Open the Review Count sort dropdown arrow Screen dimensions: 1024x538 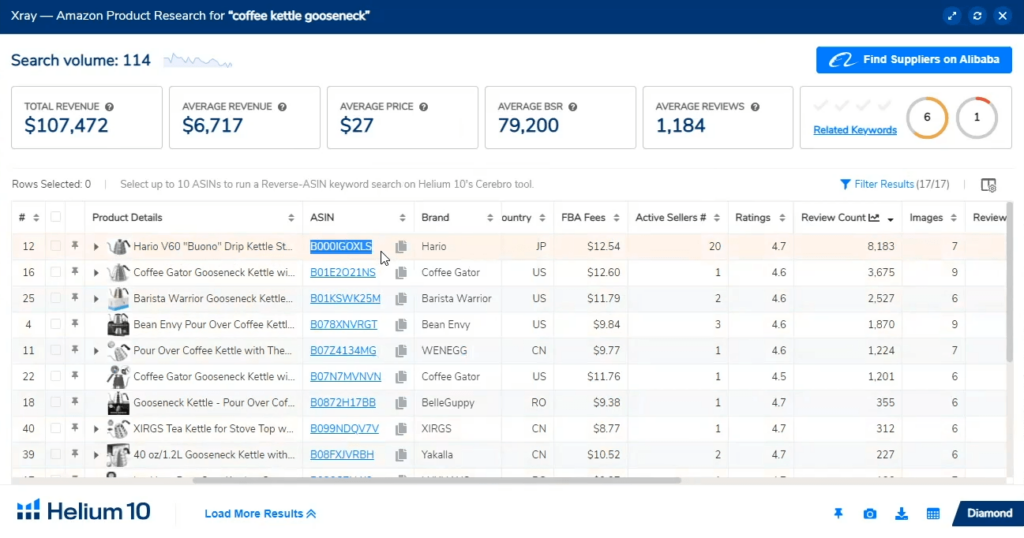pyautogui.click(x=891, y=219)
